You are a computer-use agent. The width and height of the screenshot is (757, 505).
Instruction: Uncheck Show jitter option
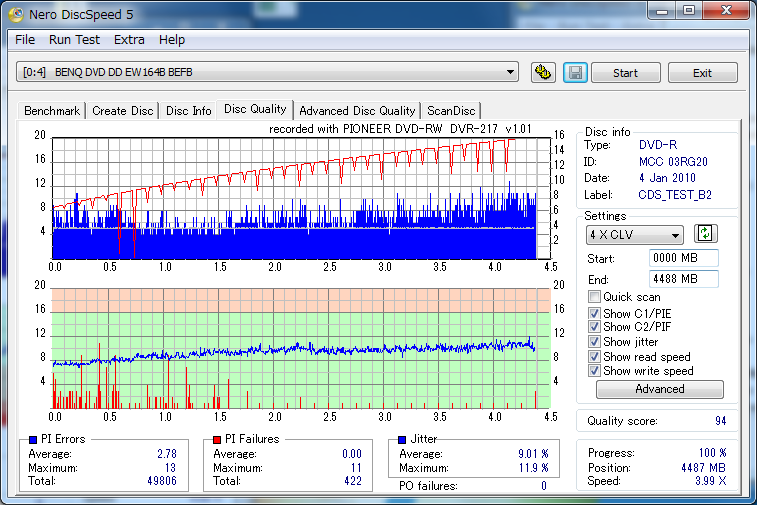595,342
